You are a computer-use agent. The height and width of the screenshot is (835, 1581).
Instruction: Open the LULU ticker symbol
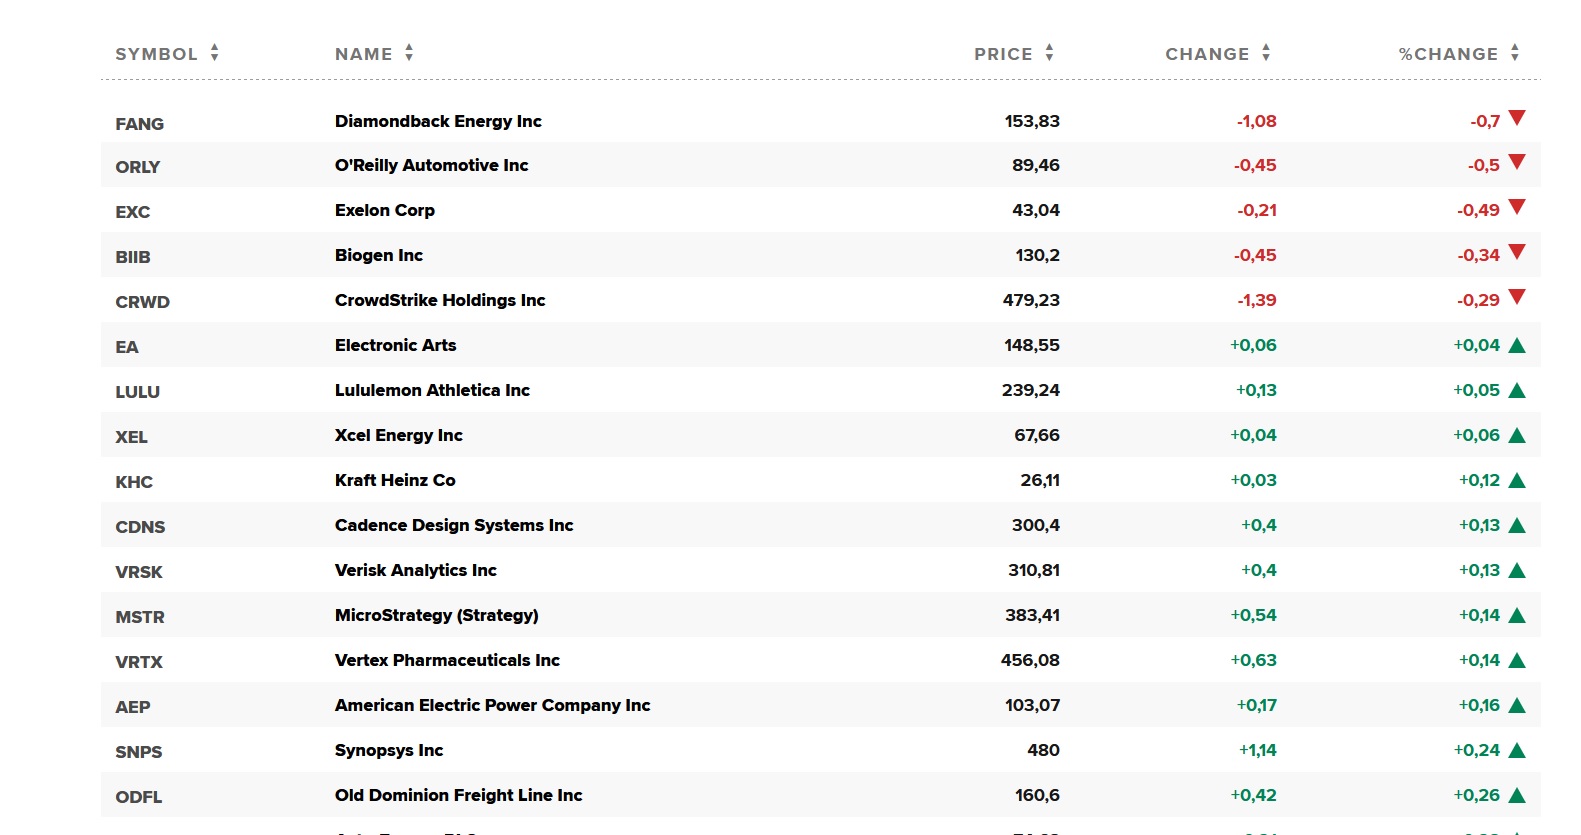pyautogui.click(x=138, y=392)
